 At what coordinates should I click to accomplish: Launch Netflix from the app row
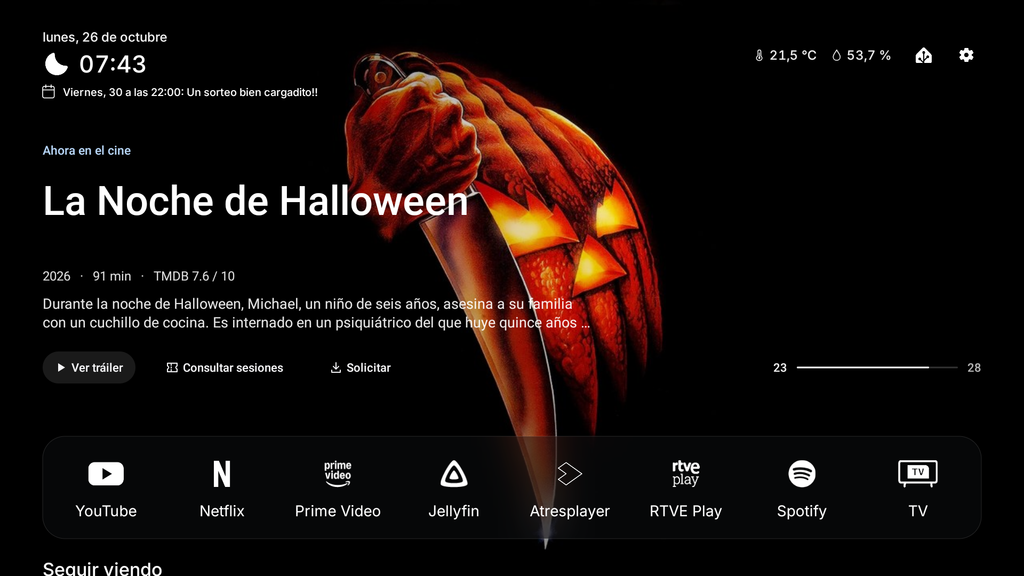[x=222, y=488]
